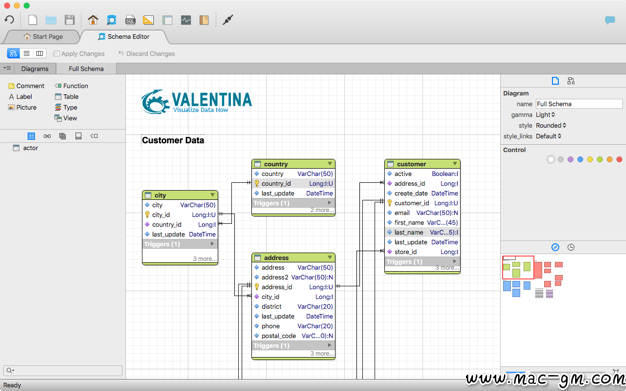Select the Table element from the palette
The width and height of the screenshot is (626, 391).
[67, 97]
